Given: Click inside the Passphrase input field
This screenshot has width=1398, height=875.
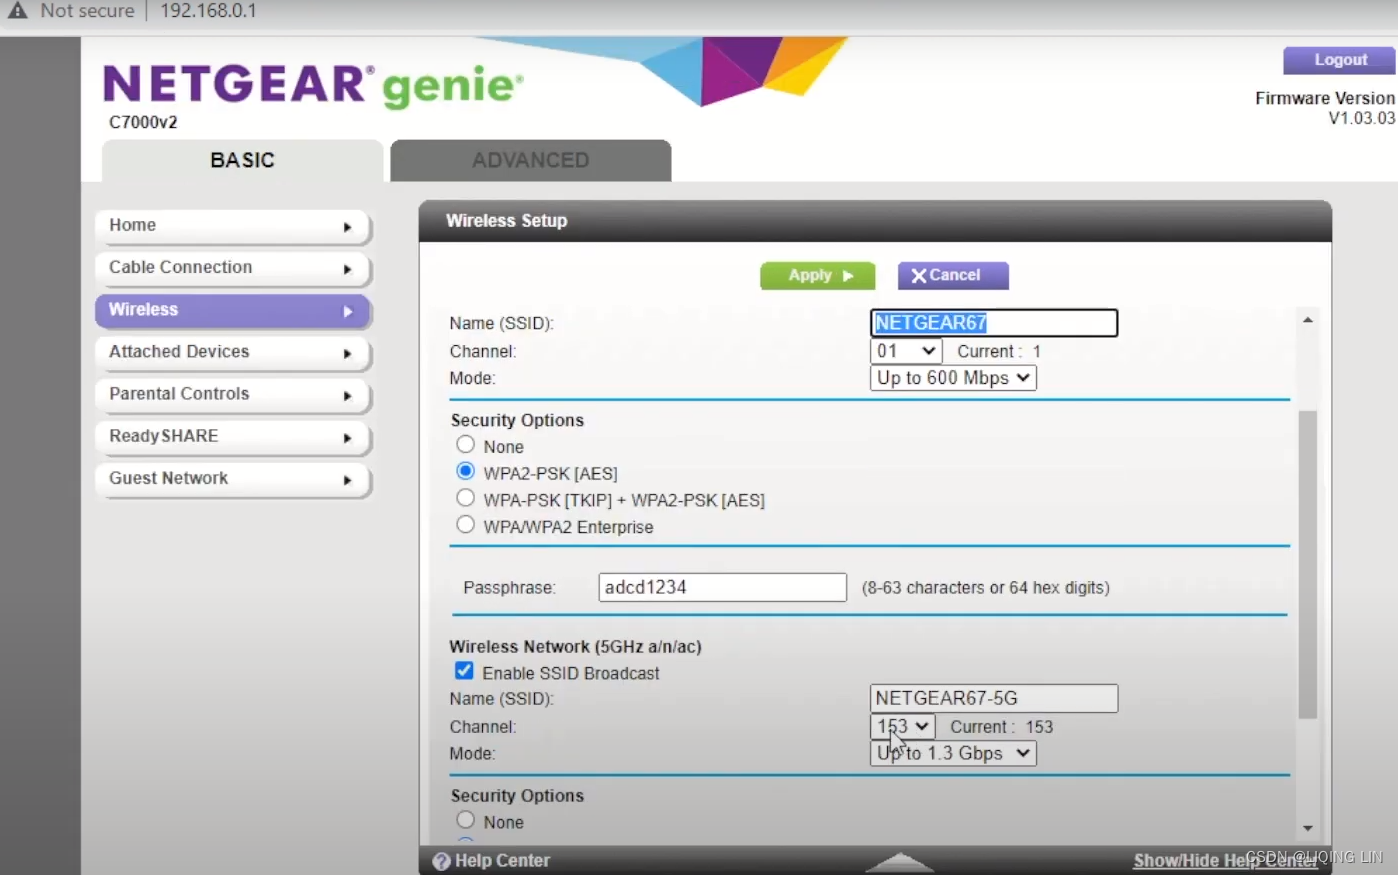Looking at the screenshot, I should pyautogui.click(x=722, y=587).
